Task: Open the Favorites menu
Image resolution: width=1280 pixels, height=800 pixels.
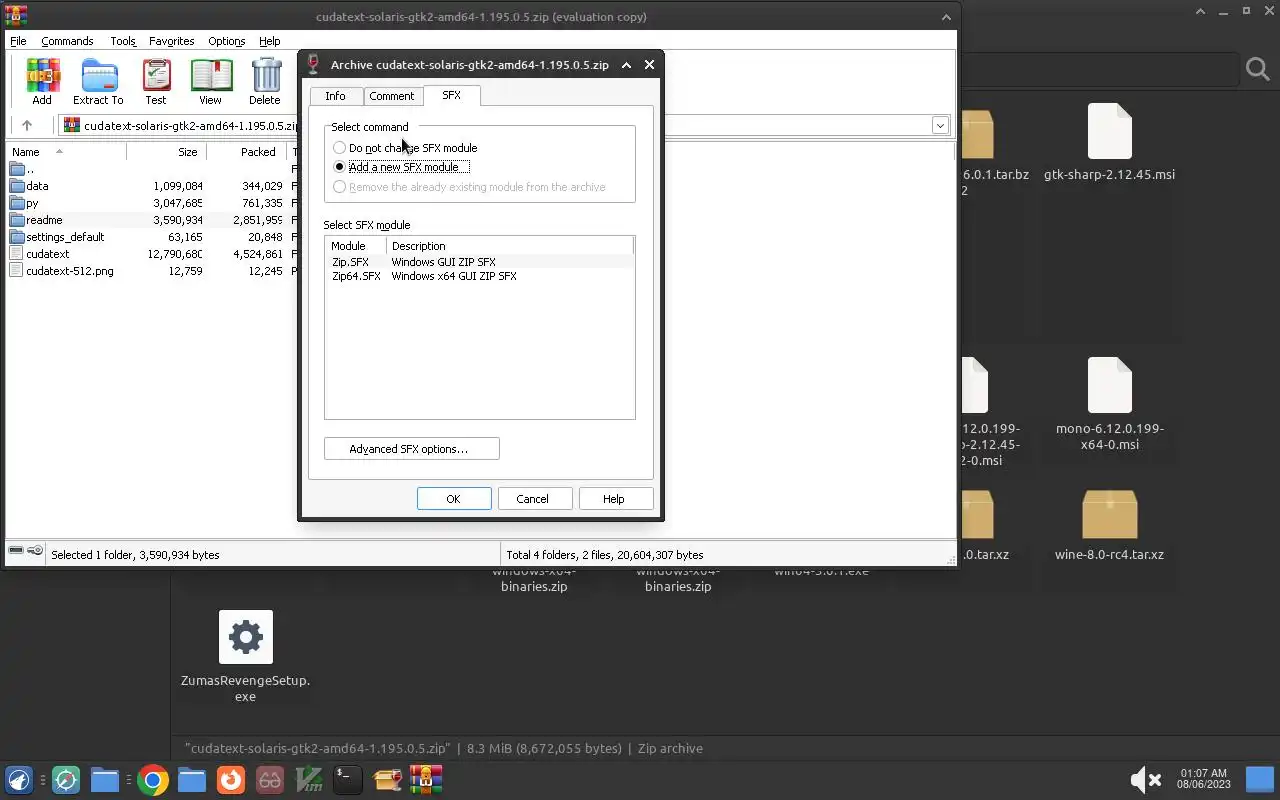Action: pos(171,41)
